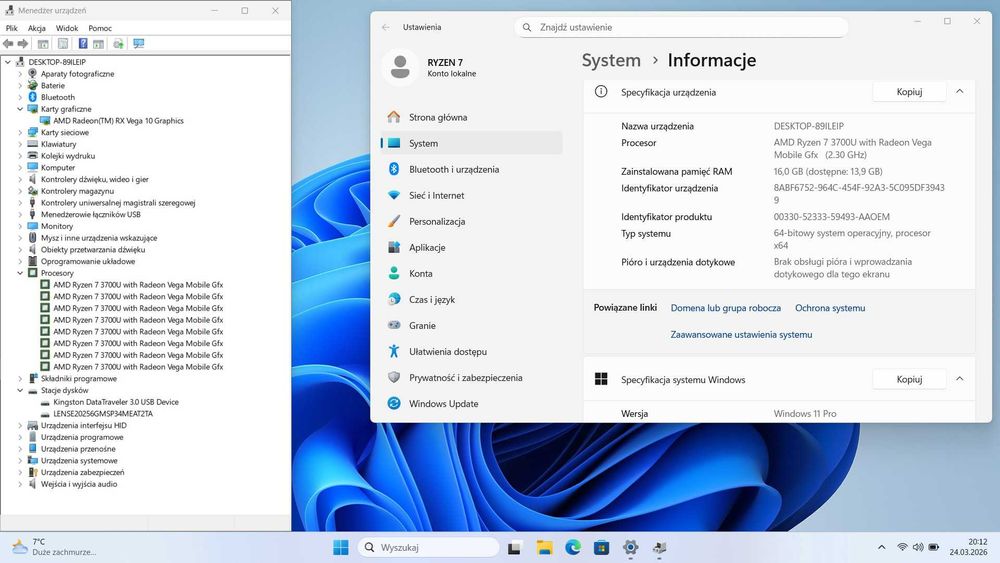Open the Pomoc menu
The width and height of the screenshot is (1000, 563).
pyautogui.click(x=100, y=28)
